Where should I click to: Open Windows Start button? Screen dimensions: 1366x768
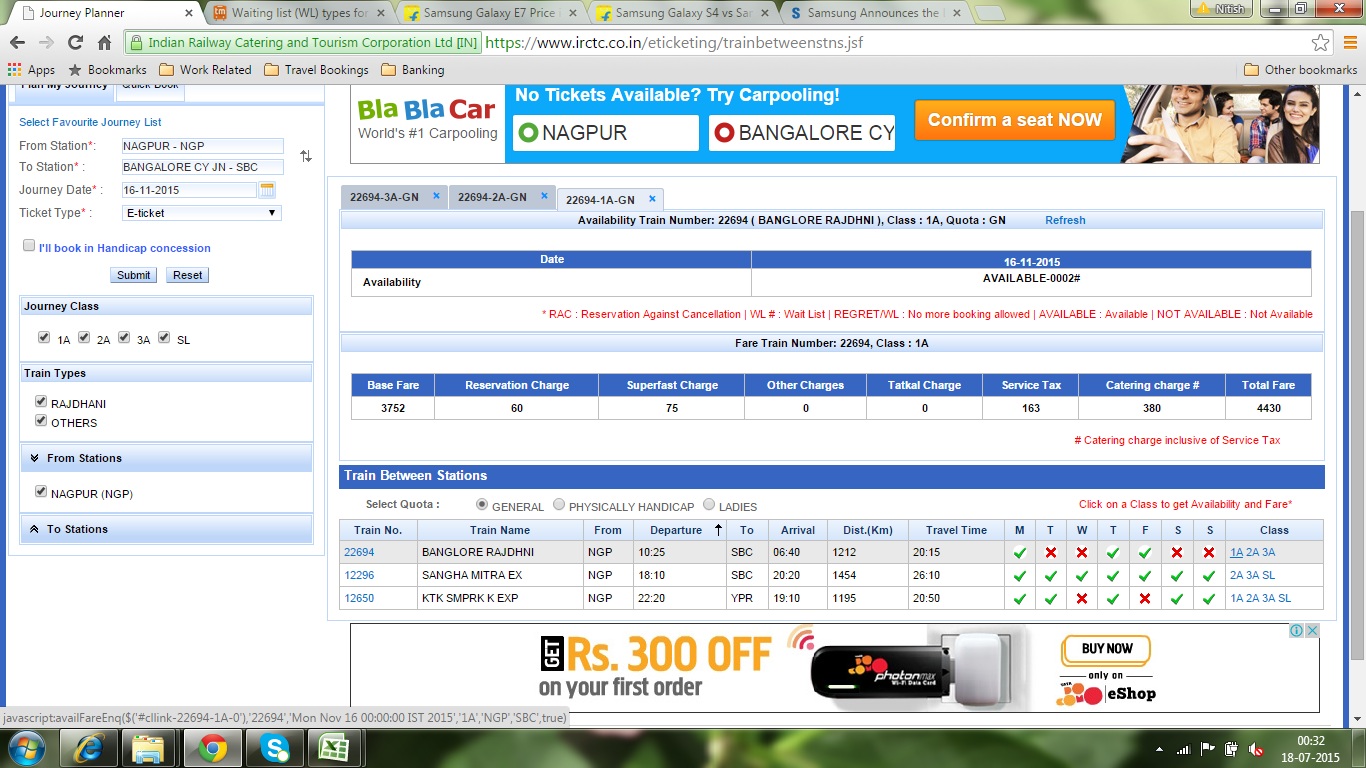click(25, 748)
